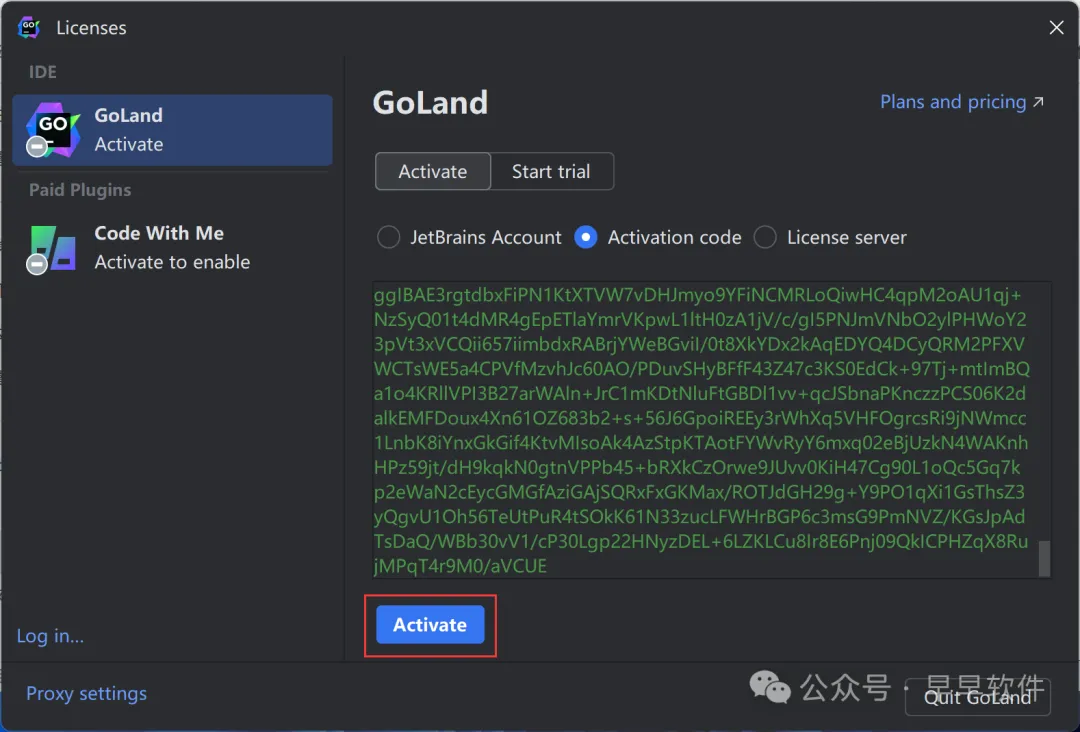The width and height of the screenshot is (1080, 732).
Task: Open Proxy settings link
Action: click(x=86, y=694)
